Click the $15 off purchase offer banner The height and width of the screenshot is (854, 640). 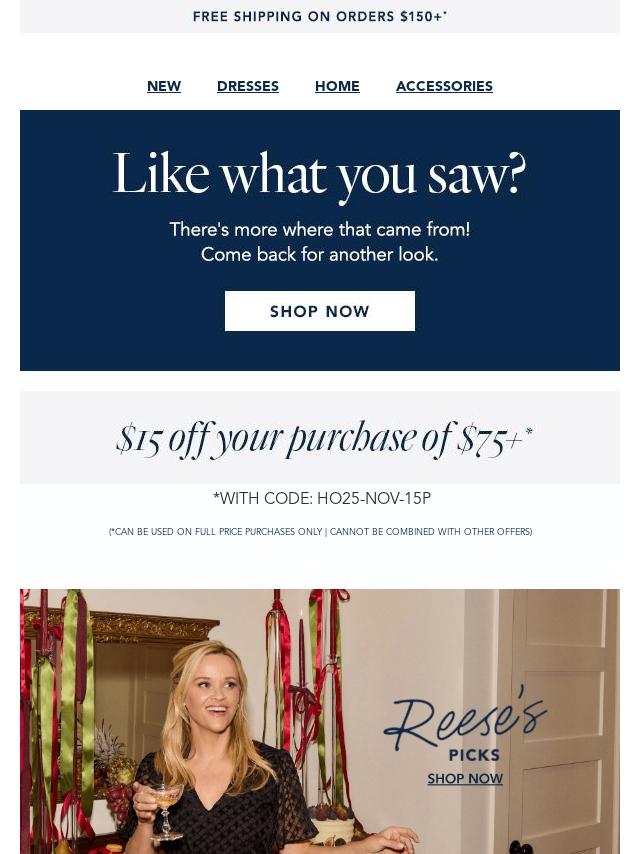click(x=320, y=437)
